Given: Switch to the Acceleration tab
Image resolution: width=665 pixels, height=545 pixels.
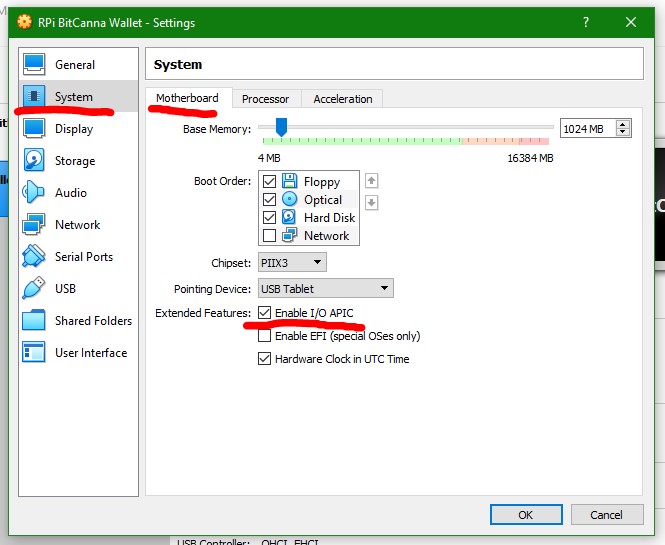Looking at the screenshot, I should [343, 99].
